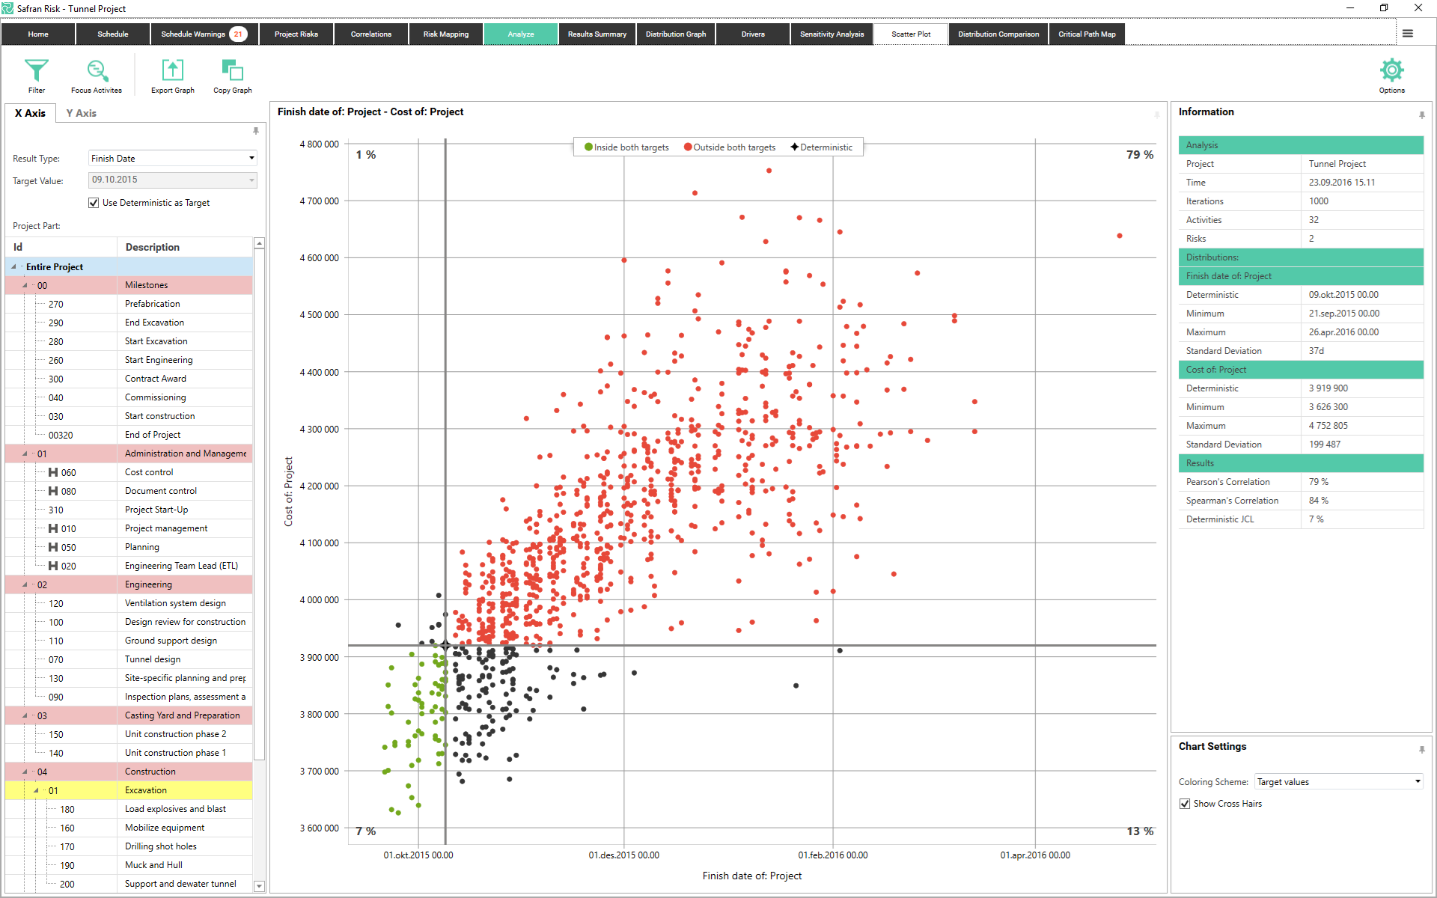Pin the X Axis settings panel
Image resolution: width=1437 pixels, height=898 pixels.
pyautogui.click(x=256, y=131)
